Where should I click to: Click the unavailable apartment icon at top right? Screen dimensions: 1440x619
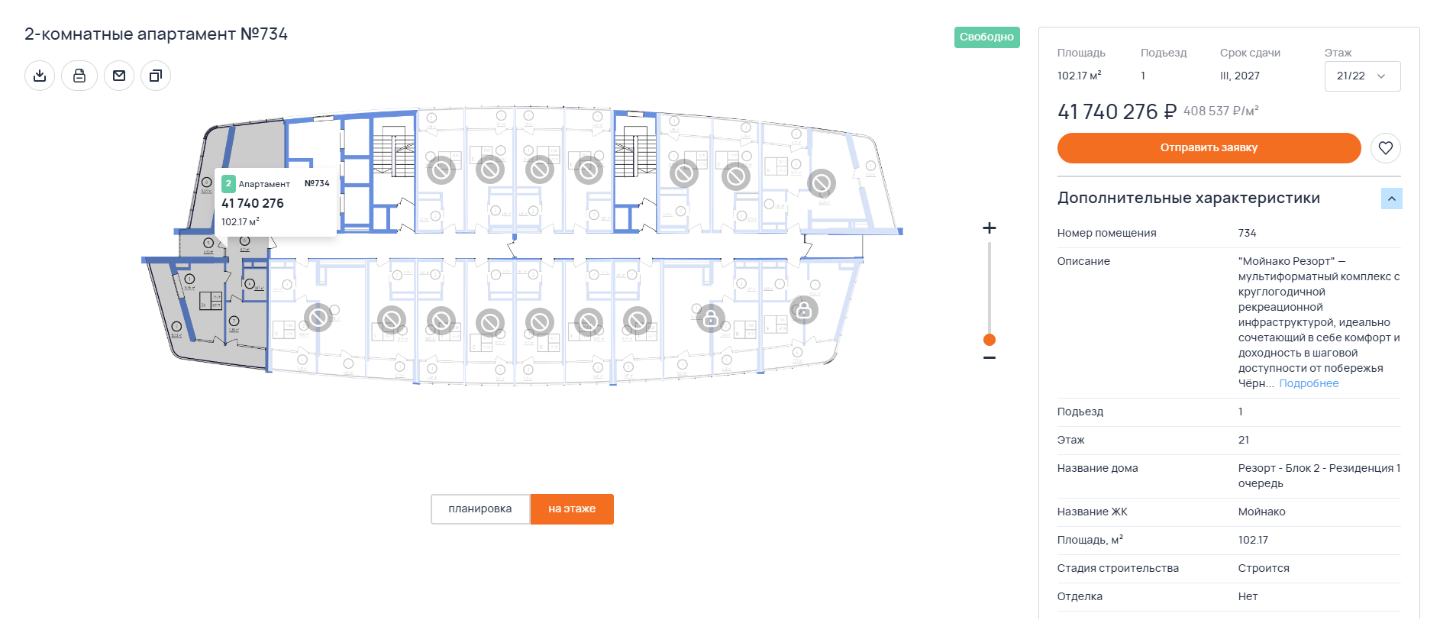[822, 183]
